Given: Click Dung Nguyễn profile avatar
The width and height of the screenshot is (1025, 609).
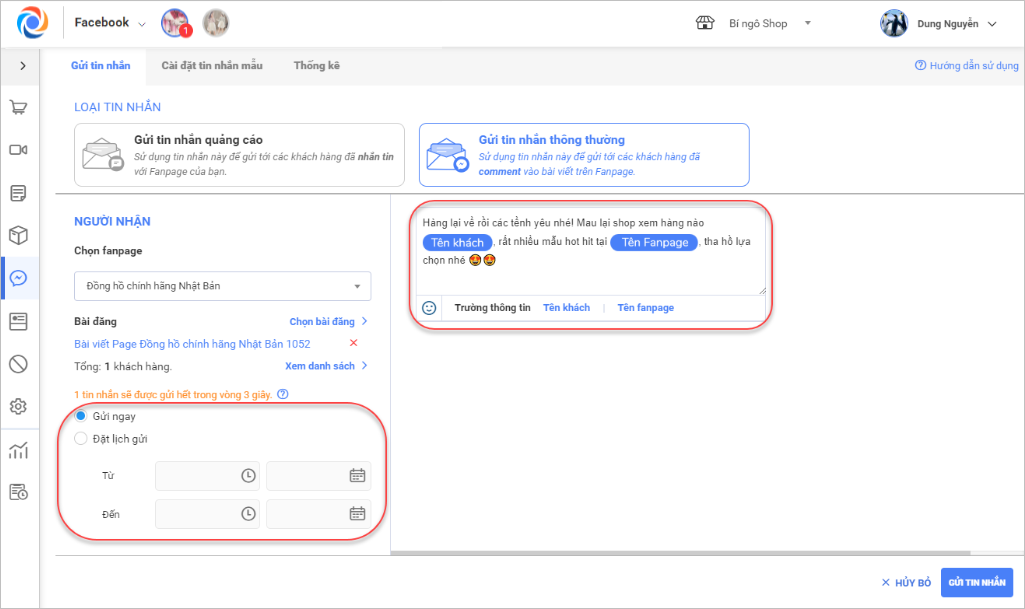Looking at the screenshot, I should tap(894, 24).
